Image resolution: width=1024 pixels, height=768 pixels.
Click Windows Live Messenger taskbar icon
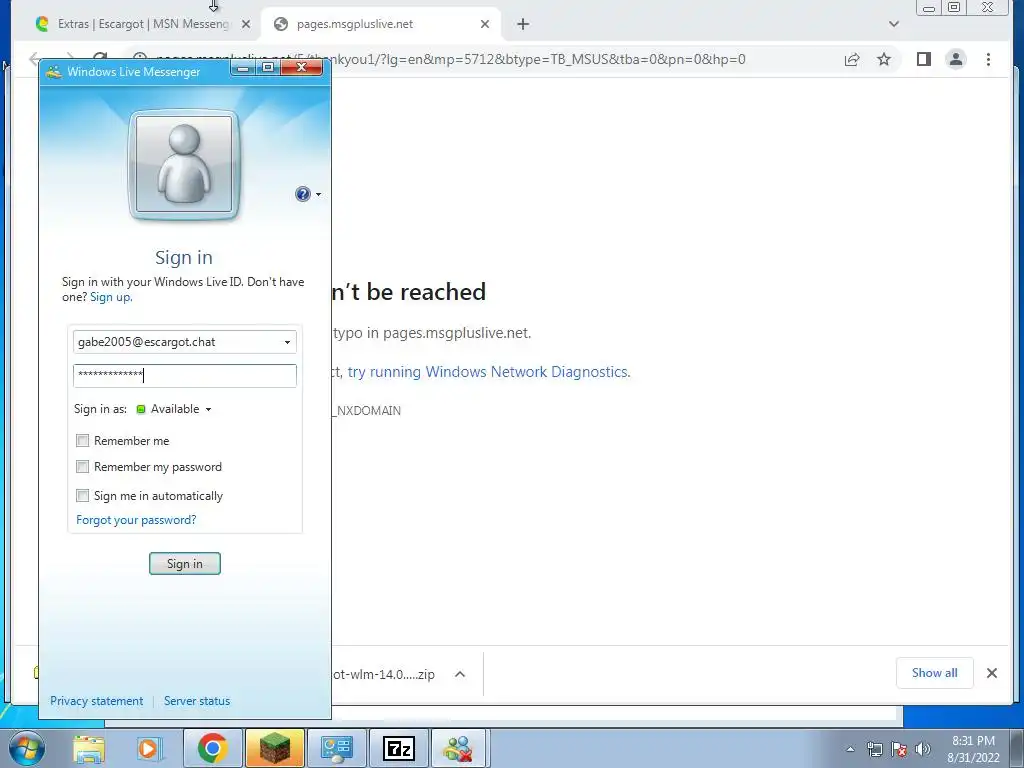(x=458, y=748)
